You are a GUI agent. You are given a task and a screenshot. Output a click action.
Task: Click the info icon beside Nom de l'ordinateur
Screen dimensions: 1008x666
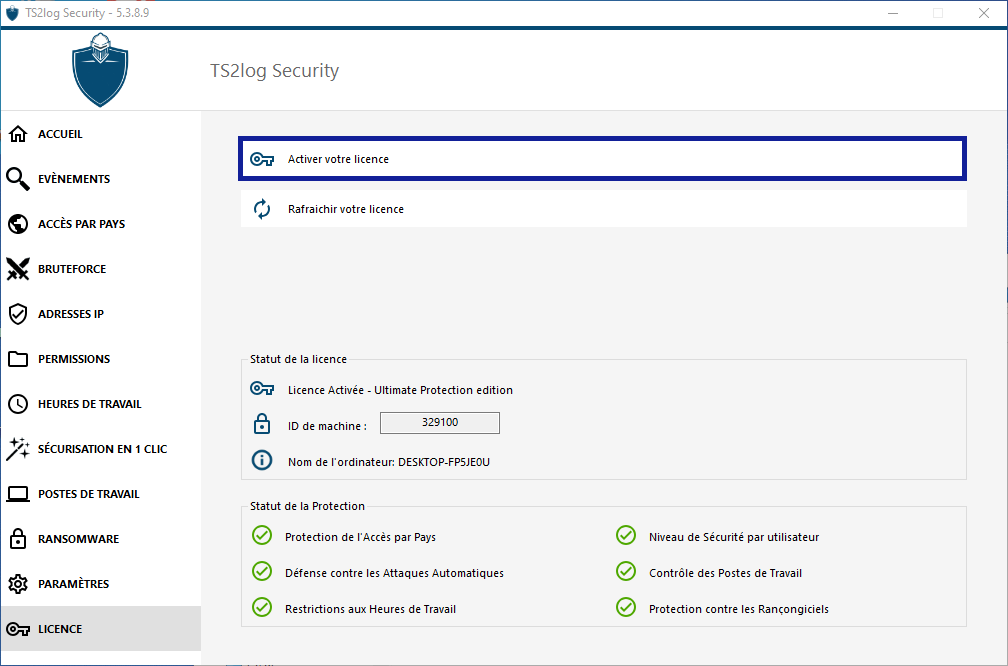pyautogui.click(x=262, y=460)
